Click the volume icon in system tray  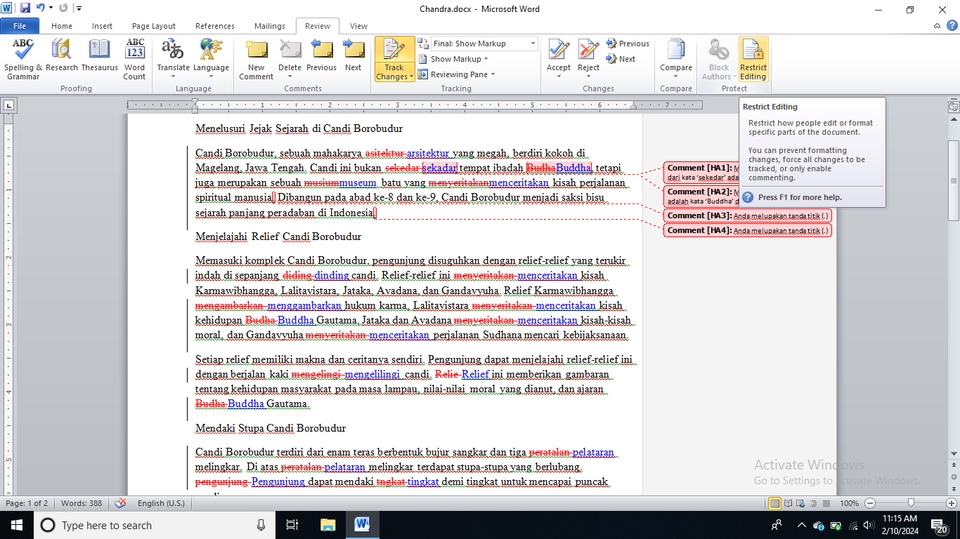(x=868, y=525)
